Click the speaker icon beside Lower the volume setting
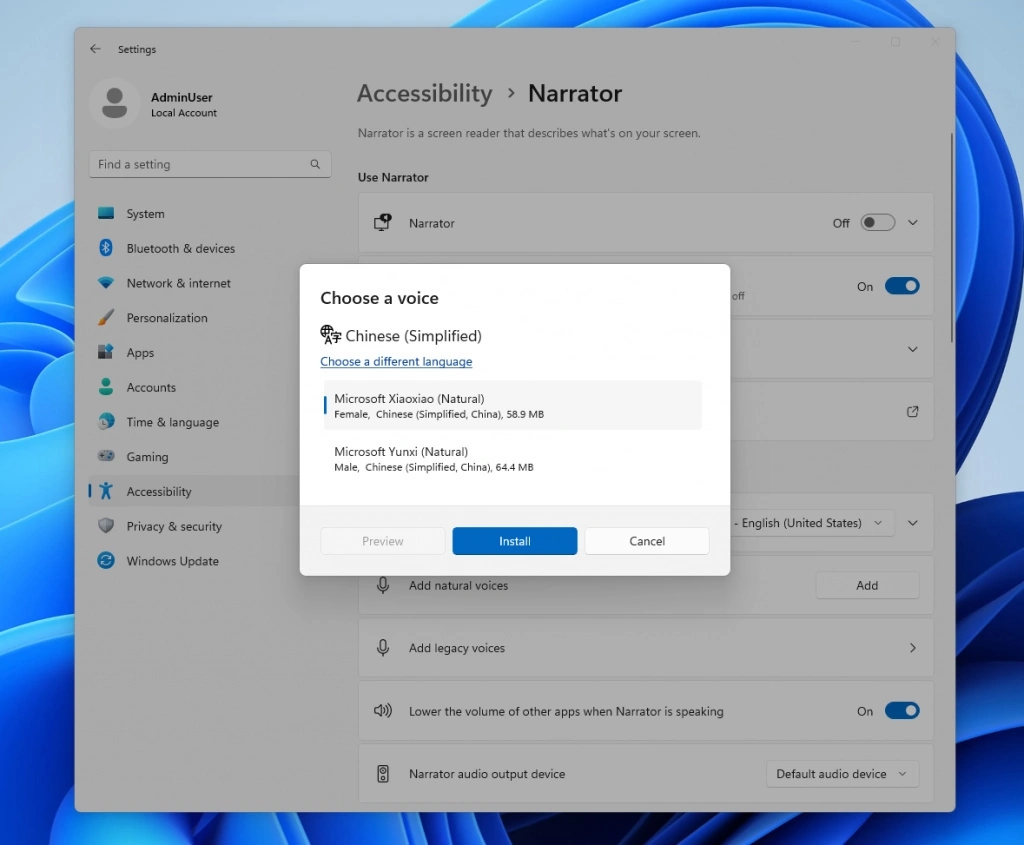The height and width of the screenshot is (845, 1024). point(383,711)
